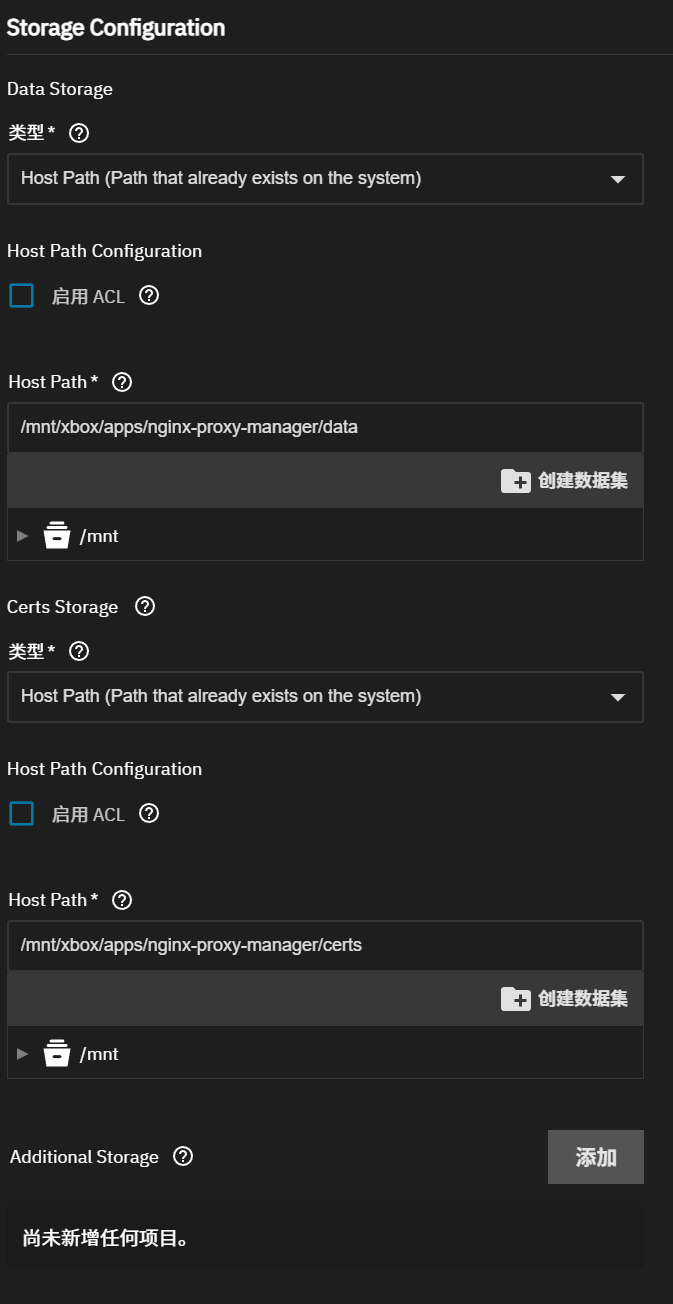Enable ACL for Data Storage host path

pyautogui.click(x=22, y=295)
